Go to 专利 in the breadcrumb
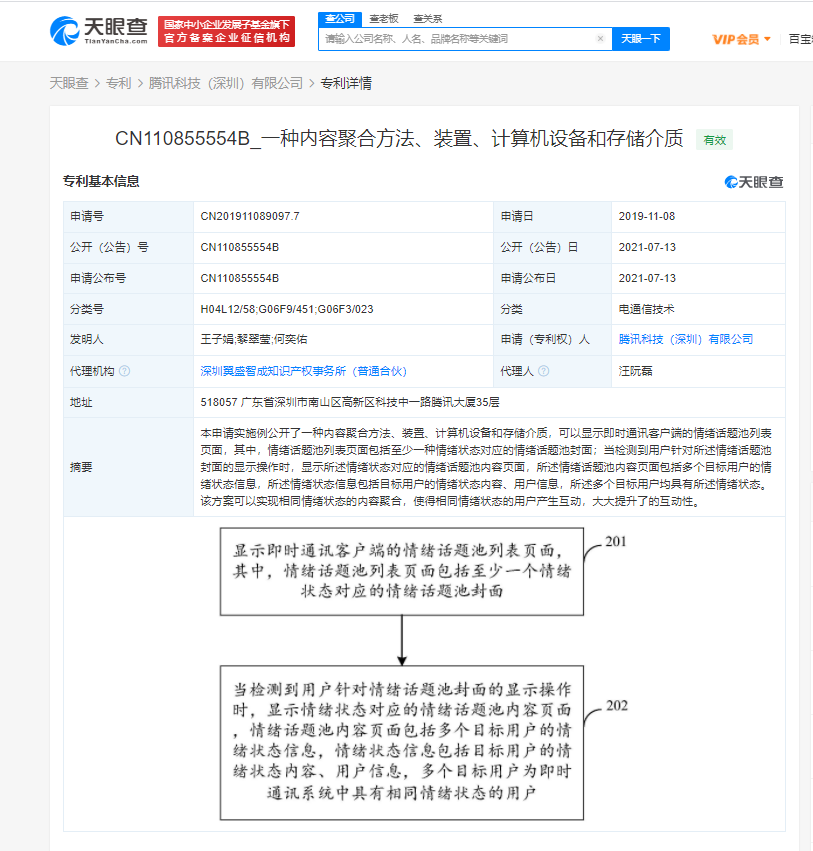 118,83
